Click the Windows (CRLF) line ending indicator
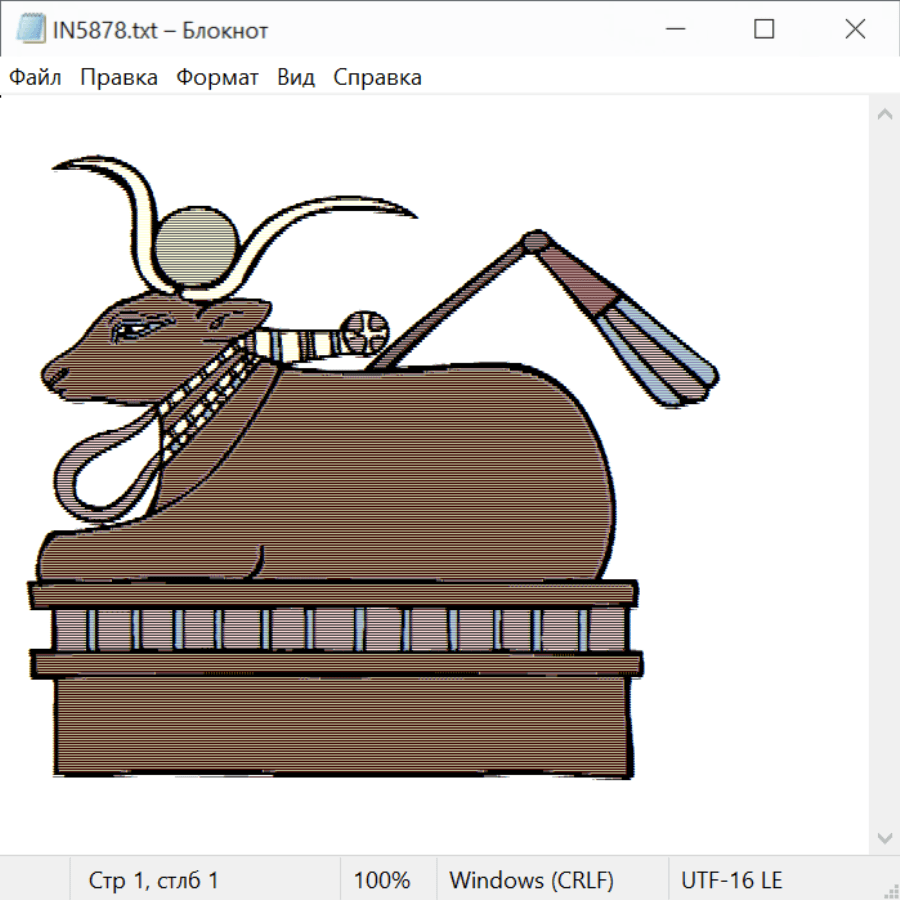 coord(531,881)
